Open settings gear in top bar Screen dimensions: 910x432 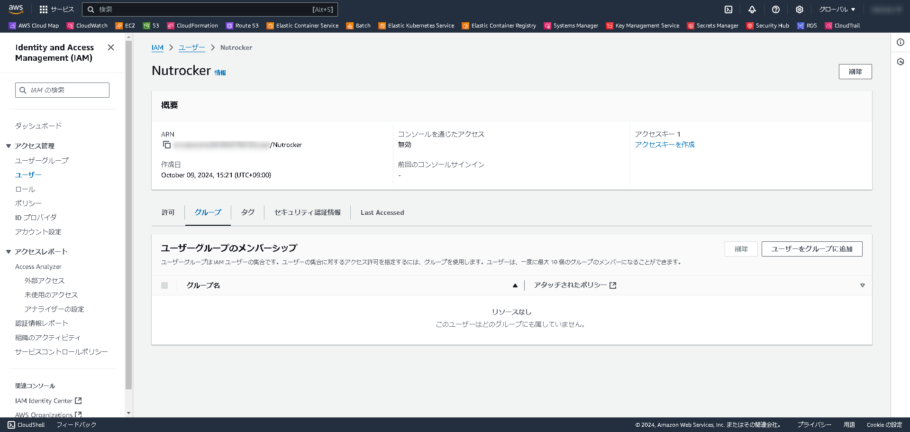pyautogui.click(x=799, y=9)
